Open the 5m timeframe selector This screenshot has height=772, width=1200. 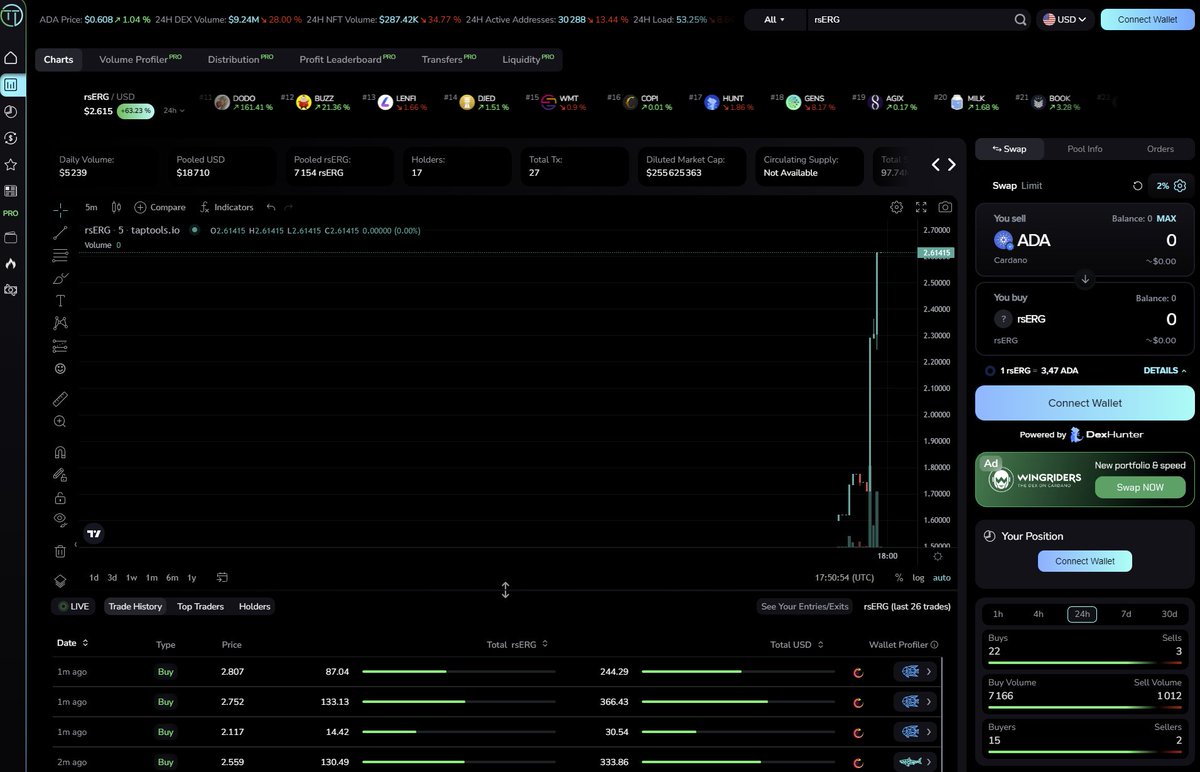pyautogui.click(x=91, y=207)
